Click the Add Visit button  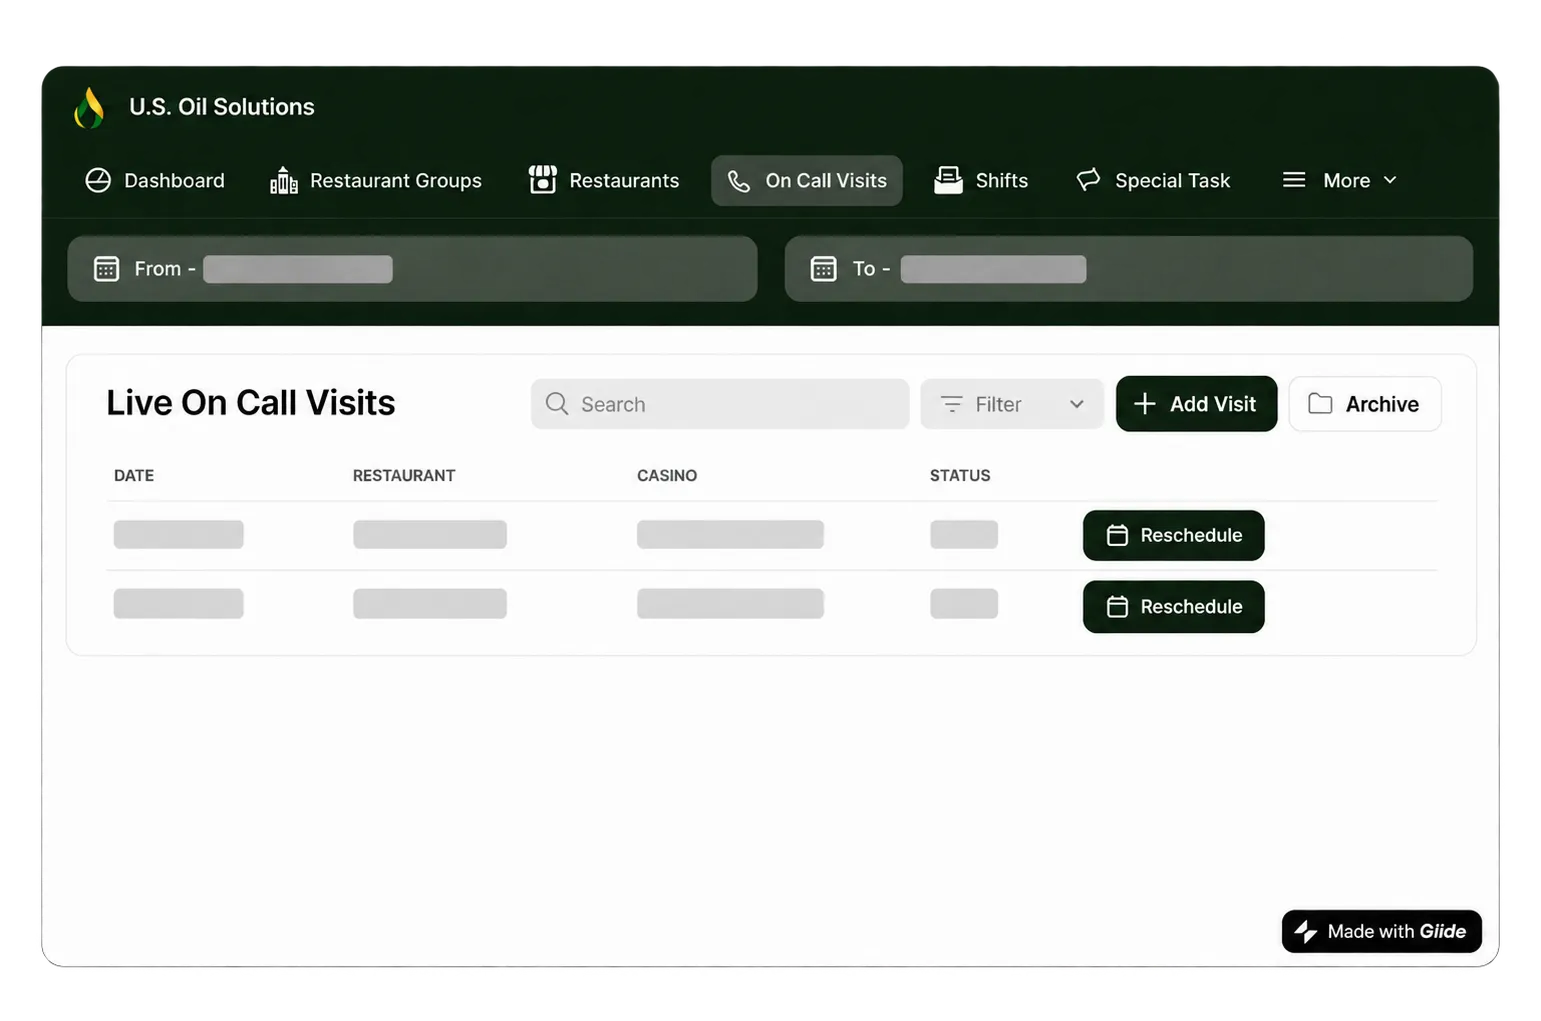click(1196, 404)
